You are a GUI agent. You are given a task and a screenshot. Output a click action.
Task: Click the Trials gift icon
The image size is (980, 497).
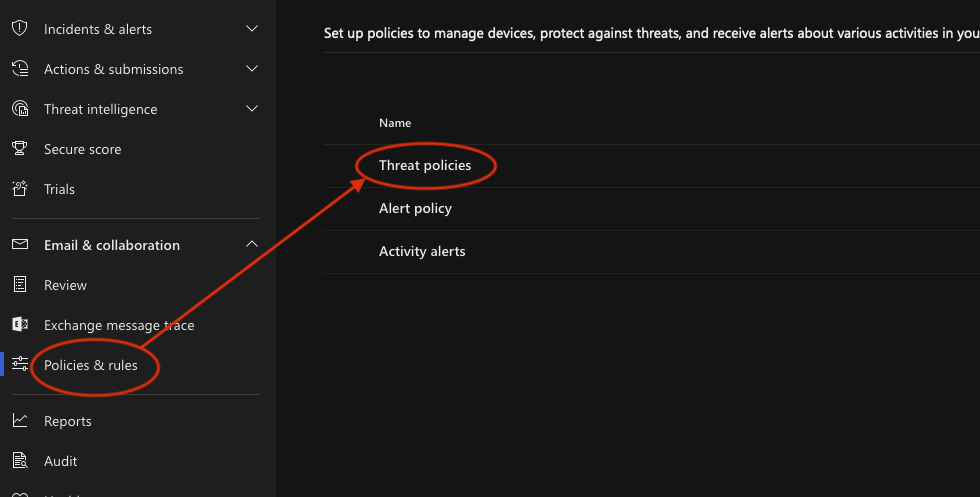click(19, 189)
